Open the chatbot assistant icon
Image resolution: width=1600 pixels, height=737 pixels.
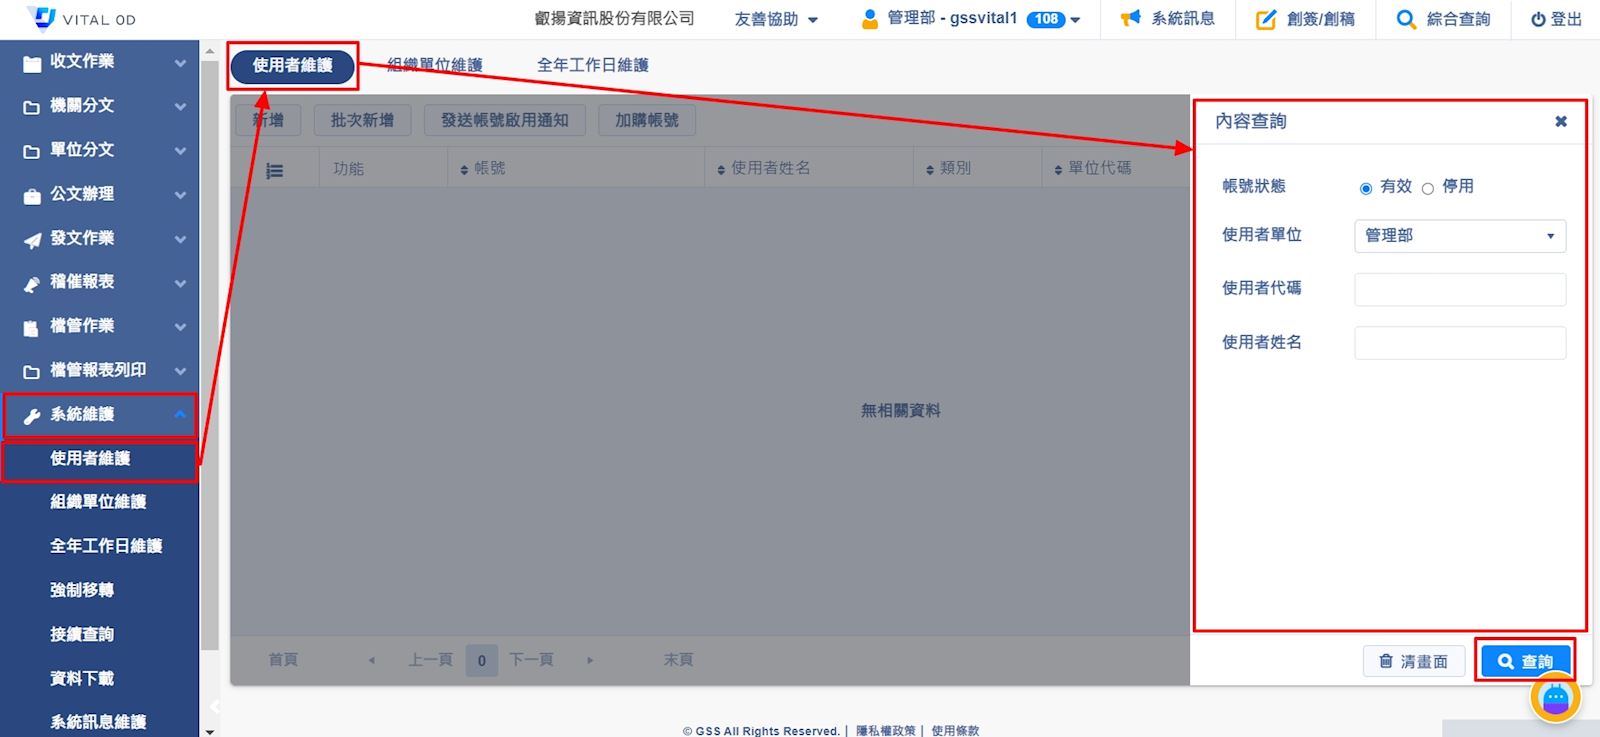tap(1555, 698)
